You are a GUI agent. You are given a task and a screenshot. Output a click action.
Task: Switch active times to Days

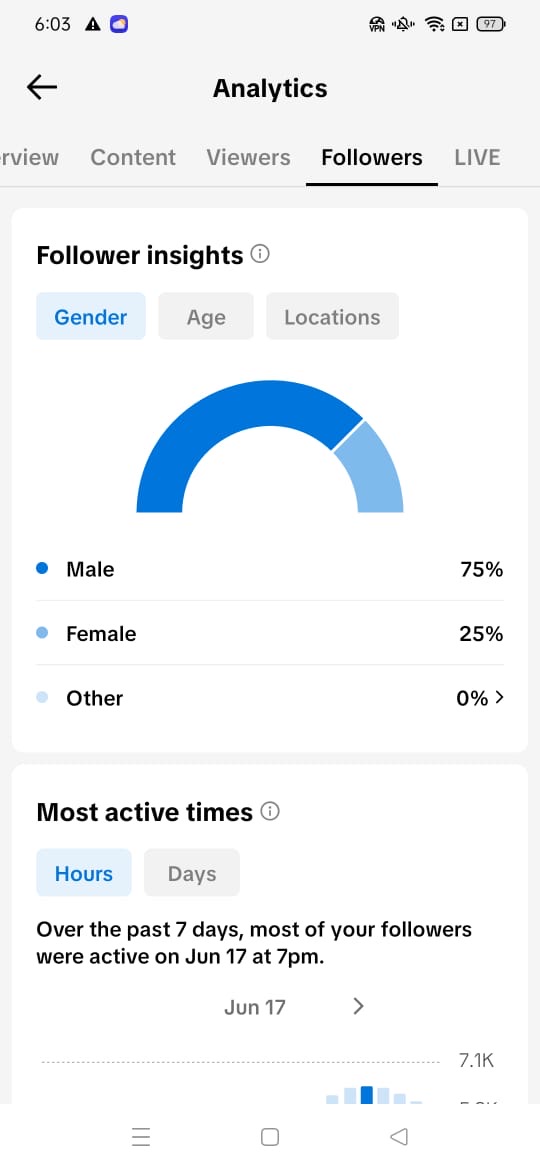coord(192,873)
